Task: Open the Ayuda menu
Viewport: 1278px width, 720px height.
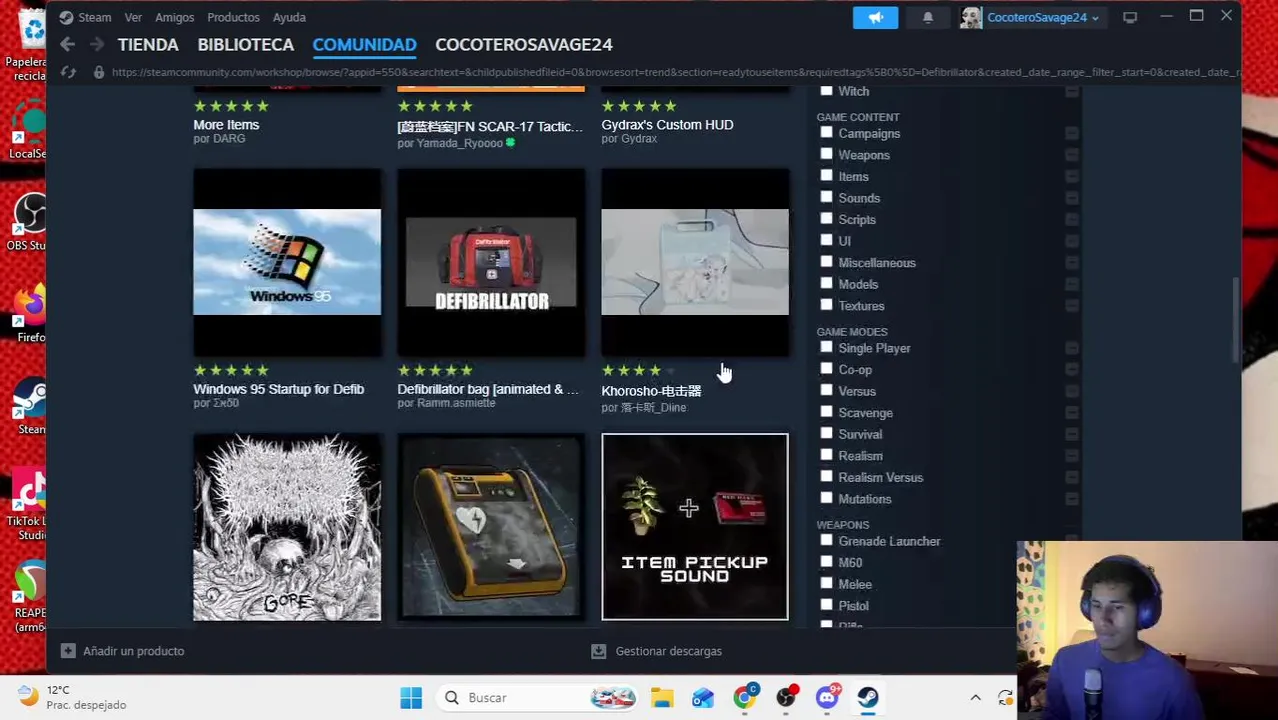Action: pyautogui.click(x=289, y=17)
